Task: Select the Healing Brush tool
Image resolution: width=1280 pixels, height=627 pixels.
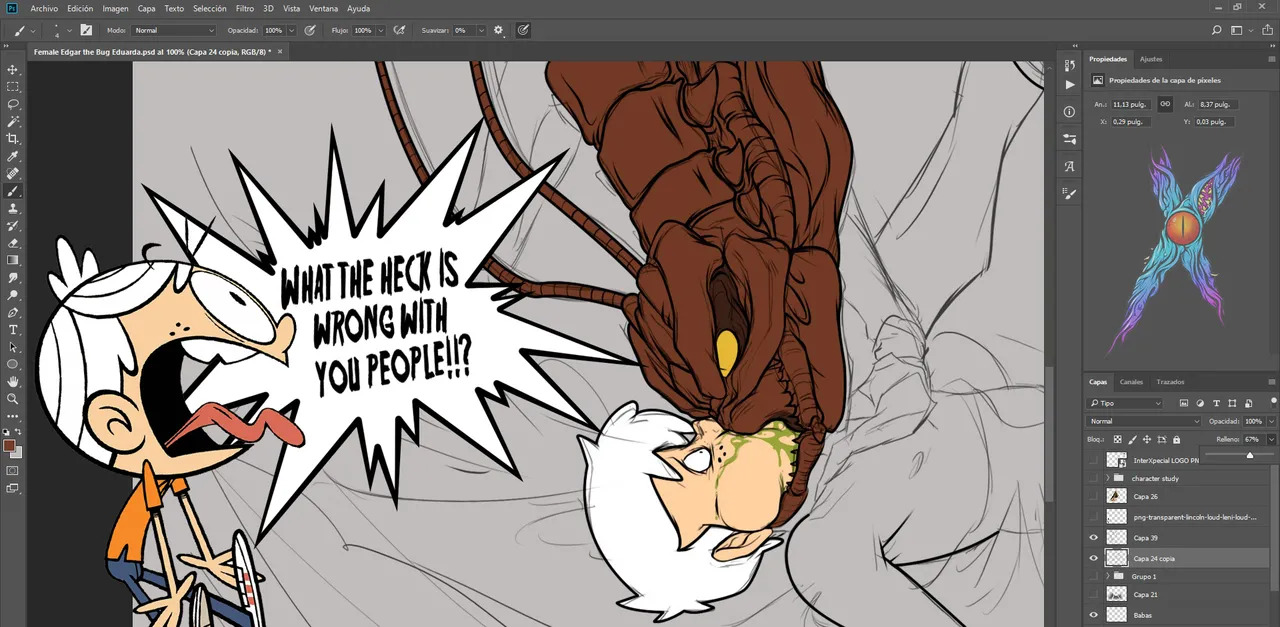Action: 13,174
